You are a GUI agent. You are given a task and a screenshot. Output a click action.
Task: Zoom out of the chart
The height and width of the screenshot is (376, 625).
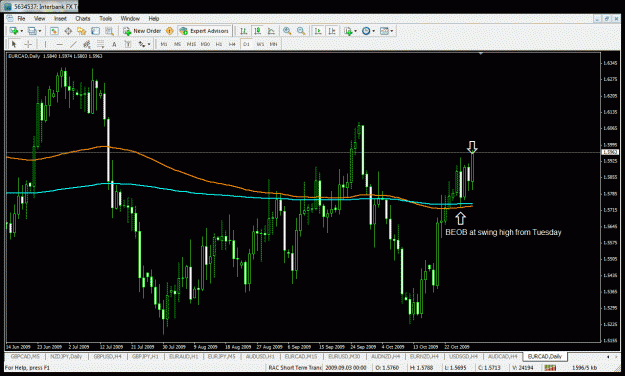pos(301,31)
